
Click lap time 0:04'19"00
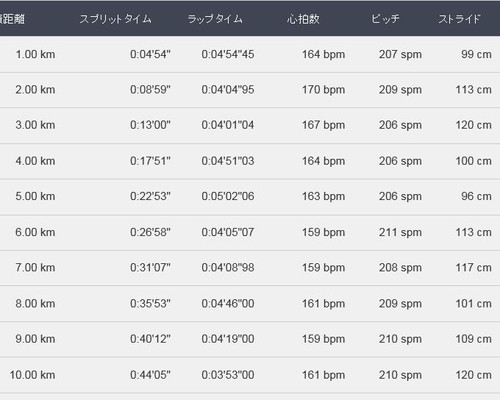pyautogui.click(x=228, y=339)
